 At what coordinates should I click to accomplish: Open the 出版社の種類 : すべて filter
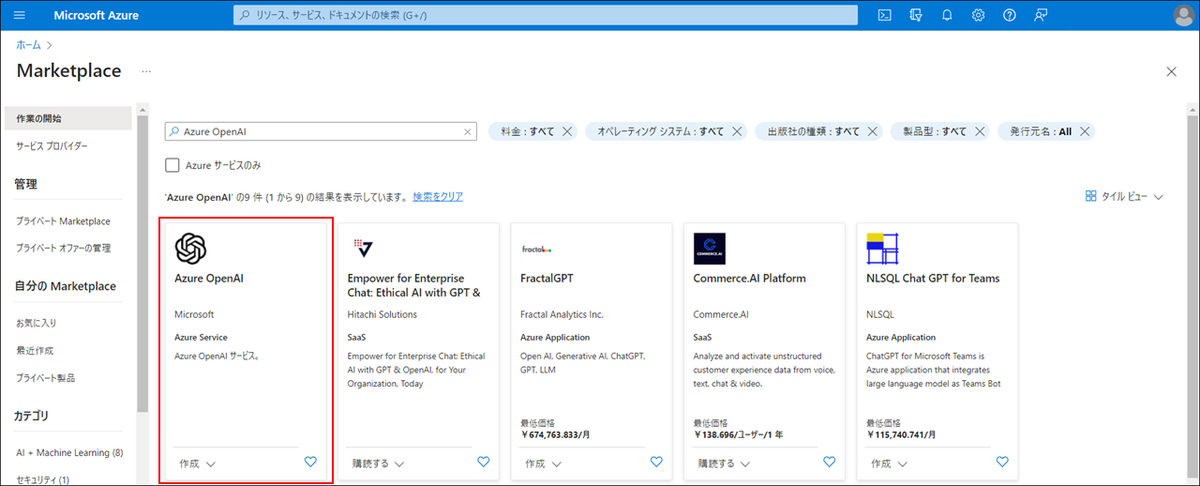812,131
